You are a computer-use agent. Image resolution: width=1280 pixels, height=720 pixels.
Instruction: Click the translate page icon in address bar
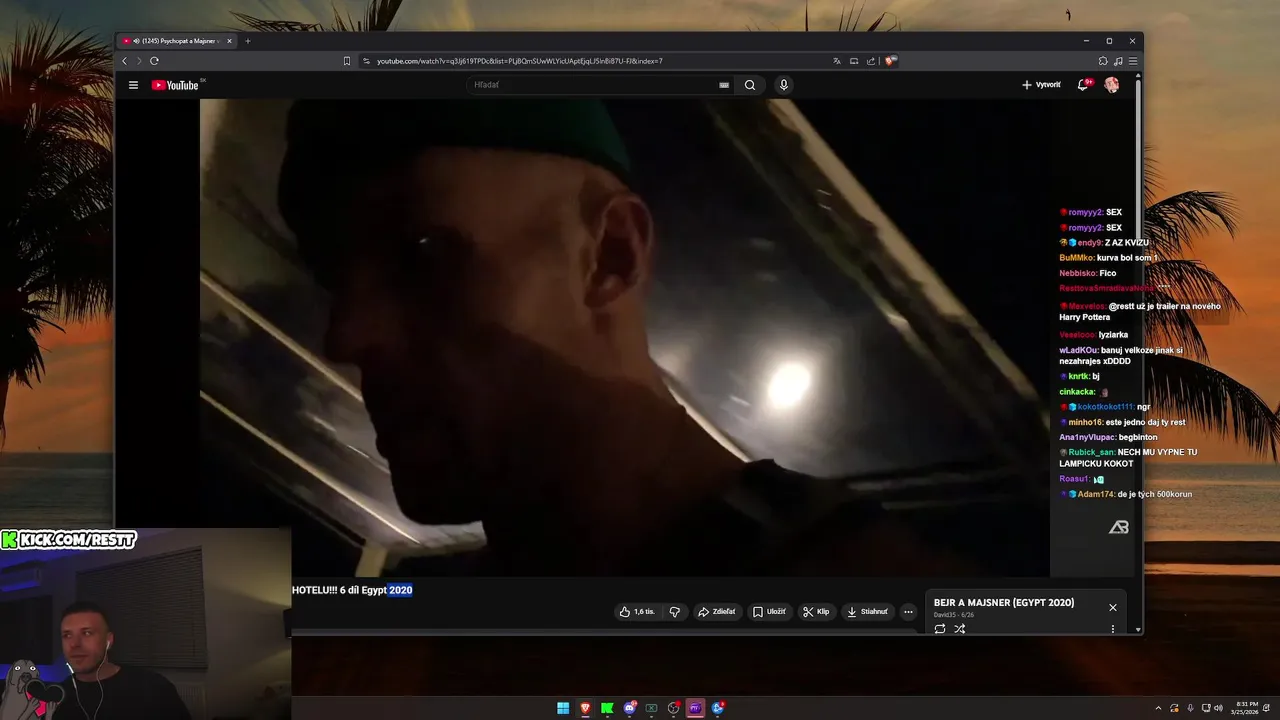click(x=837, y=61)
